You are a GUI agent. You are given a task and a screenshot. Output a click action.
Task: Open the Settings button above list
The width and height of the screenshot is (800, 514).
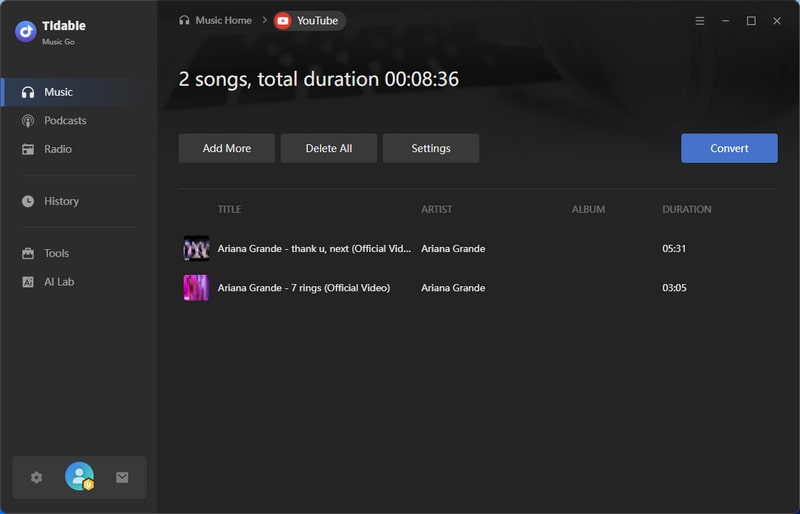431,149
